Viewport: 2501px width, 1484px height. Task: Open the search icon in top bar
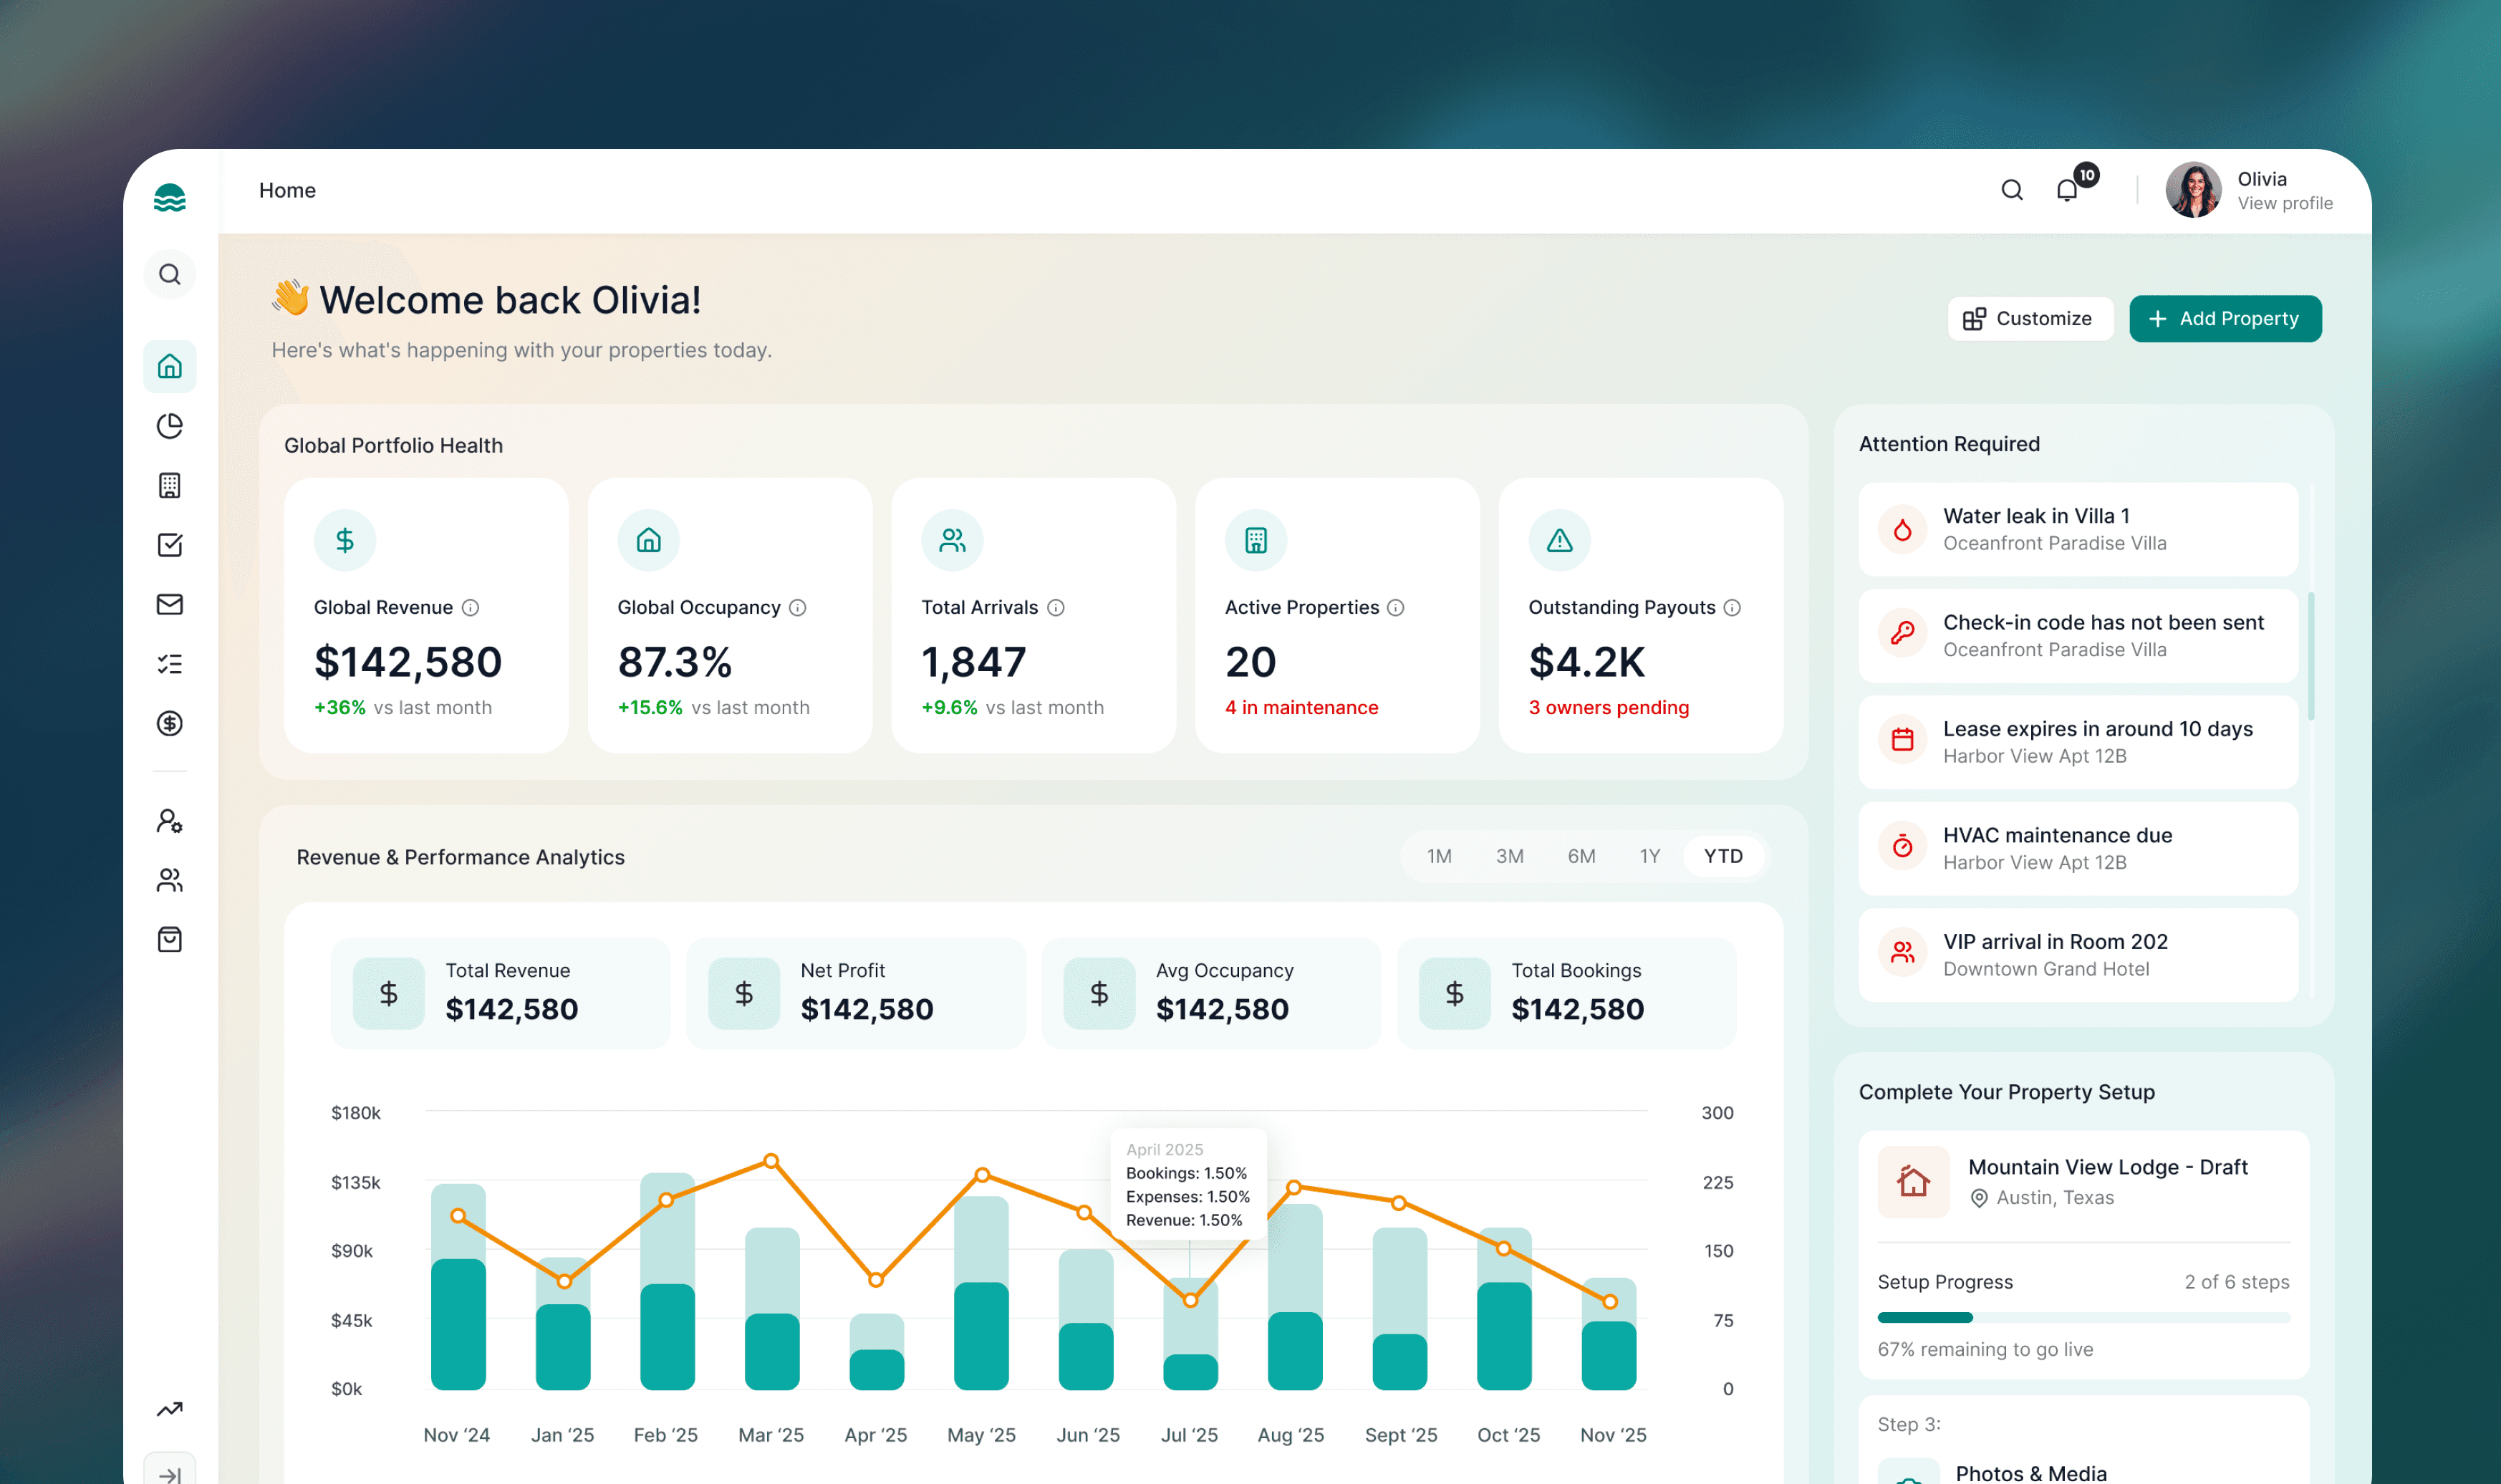coord(2012,190)
